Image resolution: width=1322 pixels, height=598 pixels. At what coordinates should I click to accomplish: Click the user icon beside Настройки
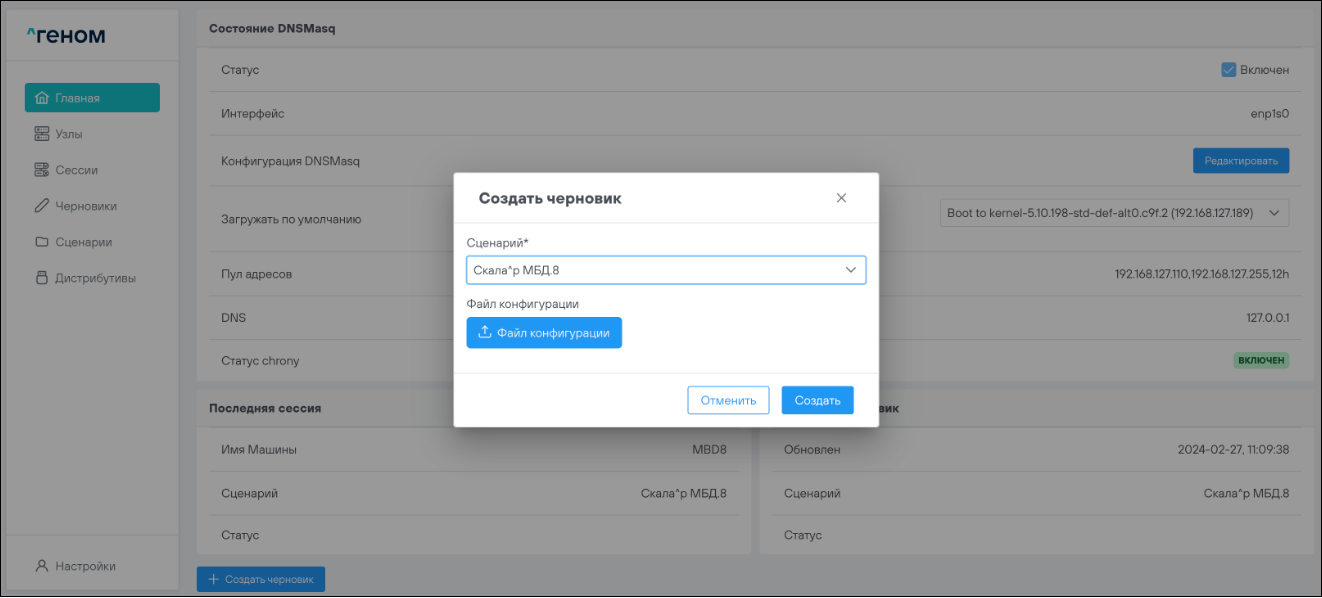(42, 566)
